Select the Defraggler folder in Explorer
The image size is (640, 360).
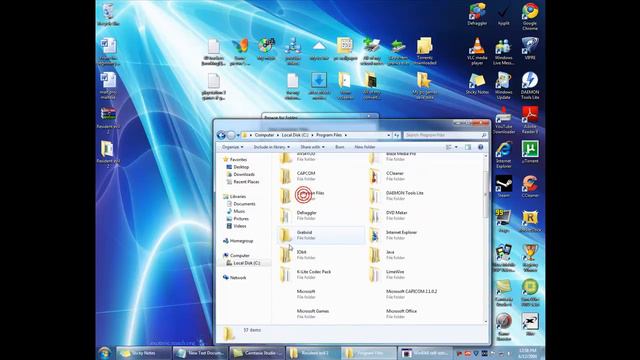[x=320, y=216]
